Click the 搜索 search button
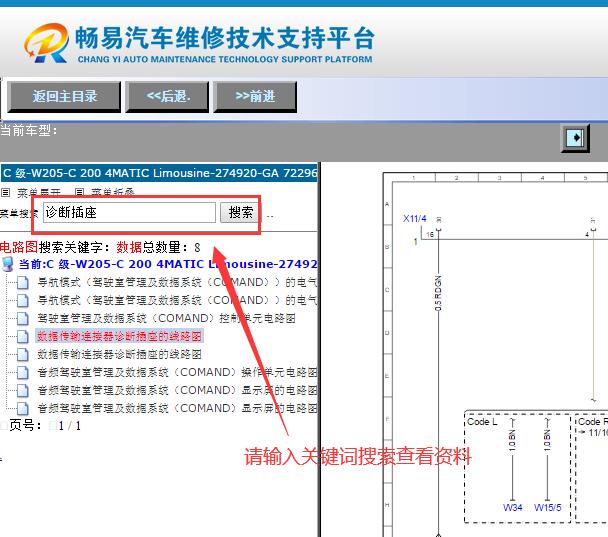Viewport: 608px width, 537px height. 240,212
